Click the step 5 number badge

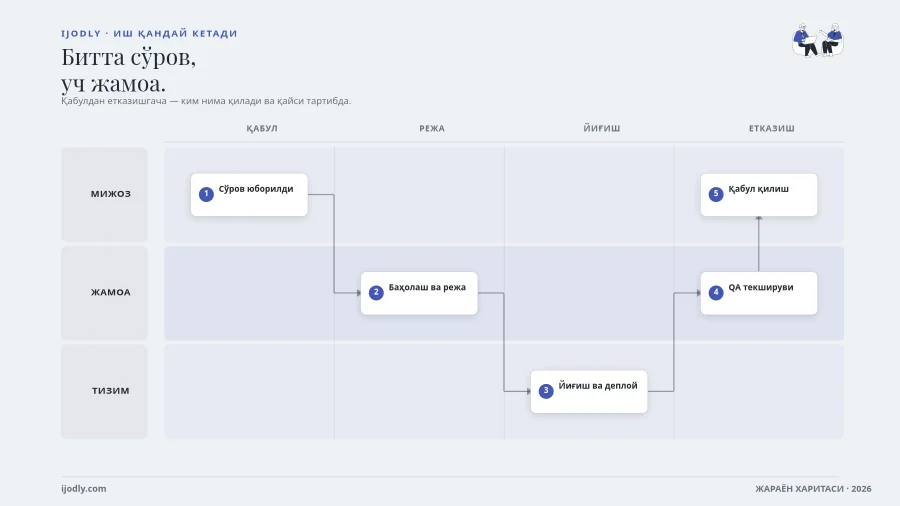coord(716,194)
